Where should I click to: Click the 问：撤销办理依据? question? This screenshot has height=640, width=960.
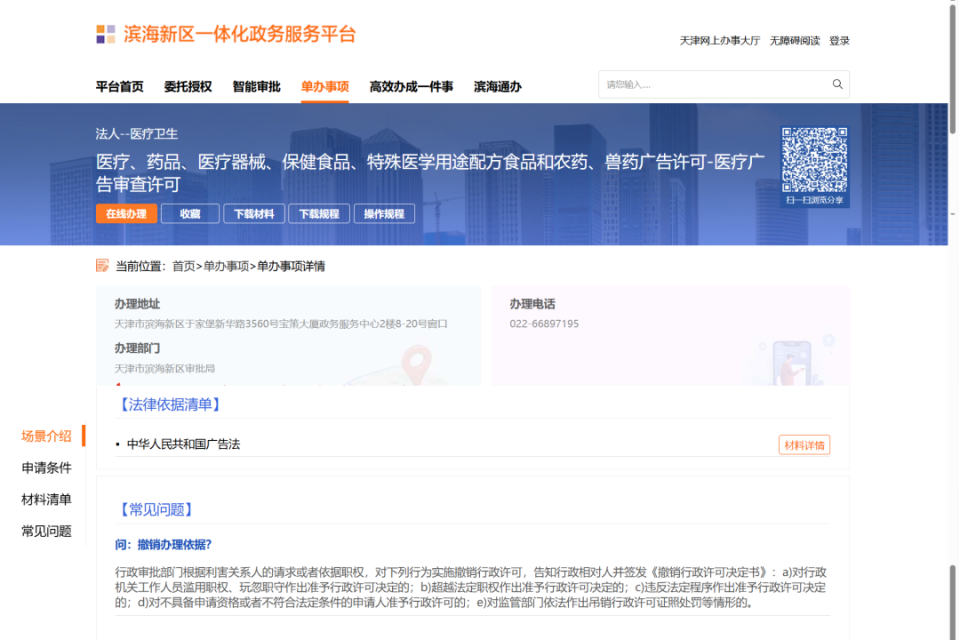click(x=163, y=544)
